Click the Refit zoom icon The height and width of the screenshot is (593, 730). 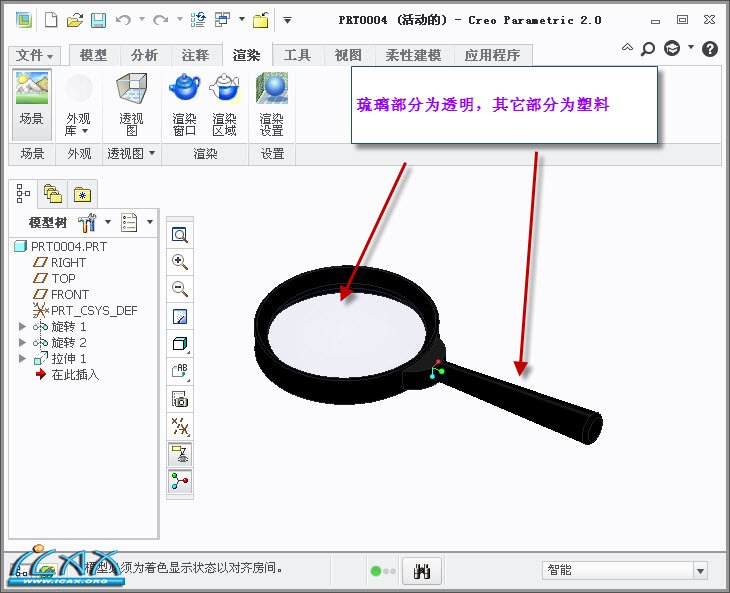click(180, 235)
